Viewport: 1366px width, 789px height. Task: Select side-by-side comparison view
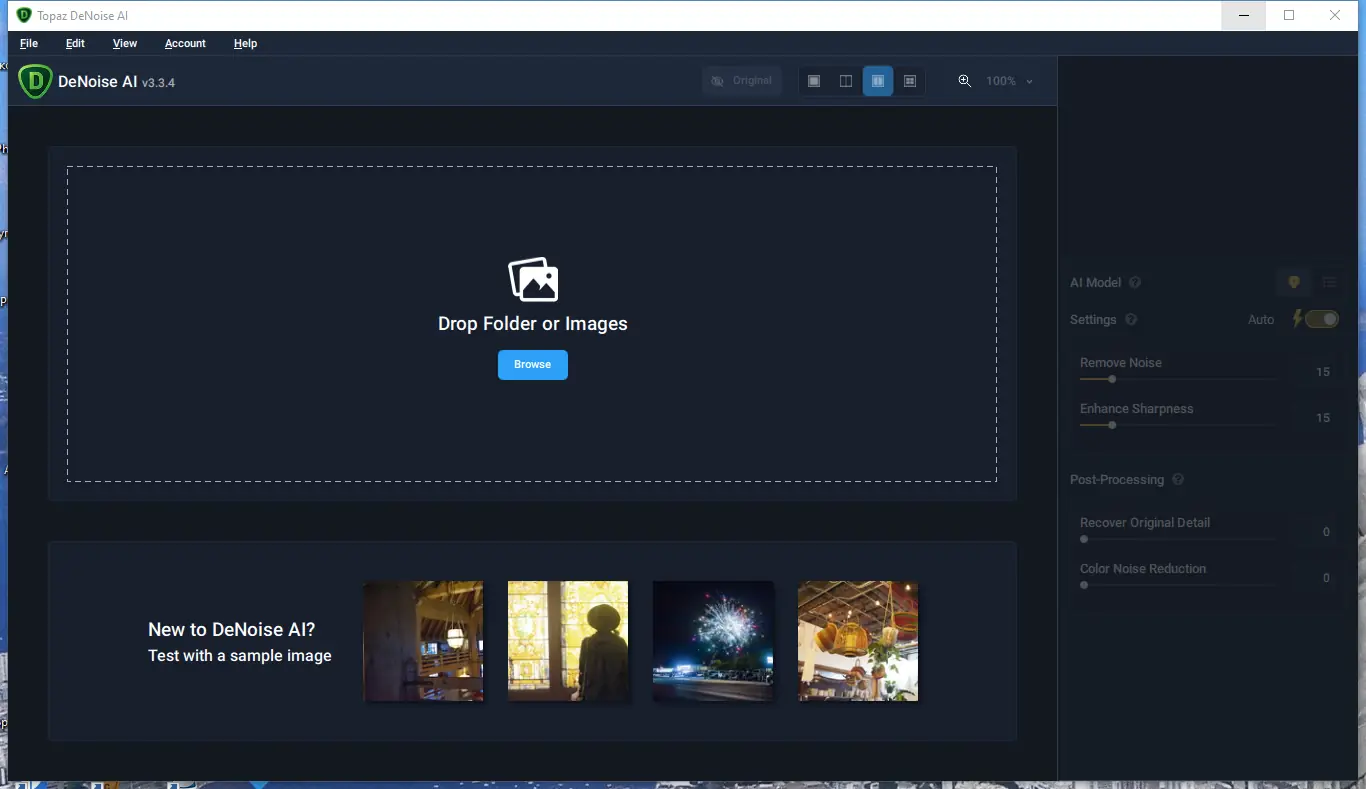pos(878,81)
